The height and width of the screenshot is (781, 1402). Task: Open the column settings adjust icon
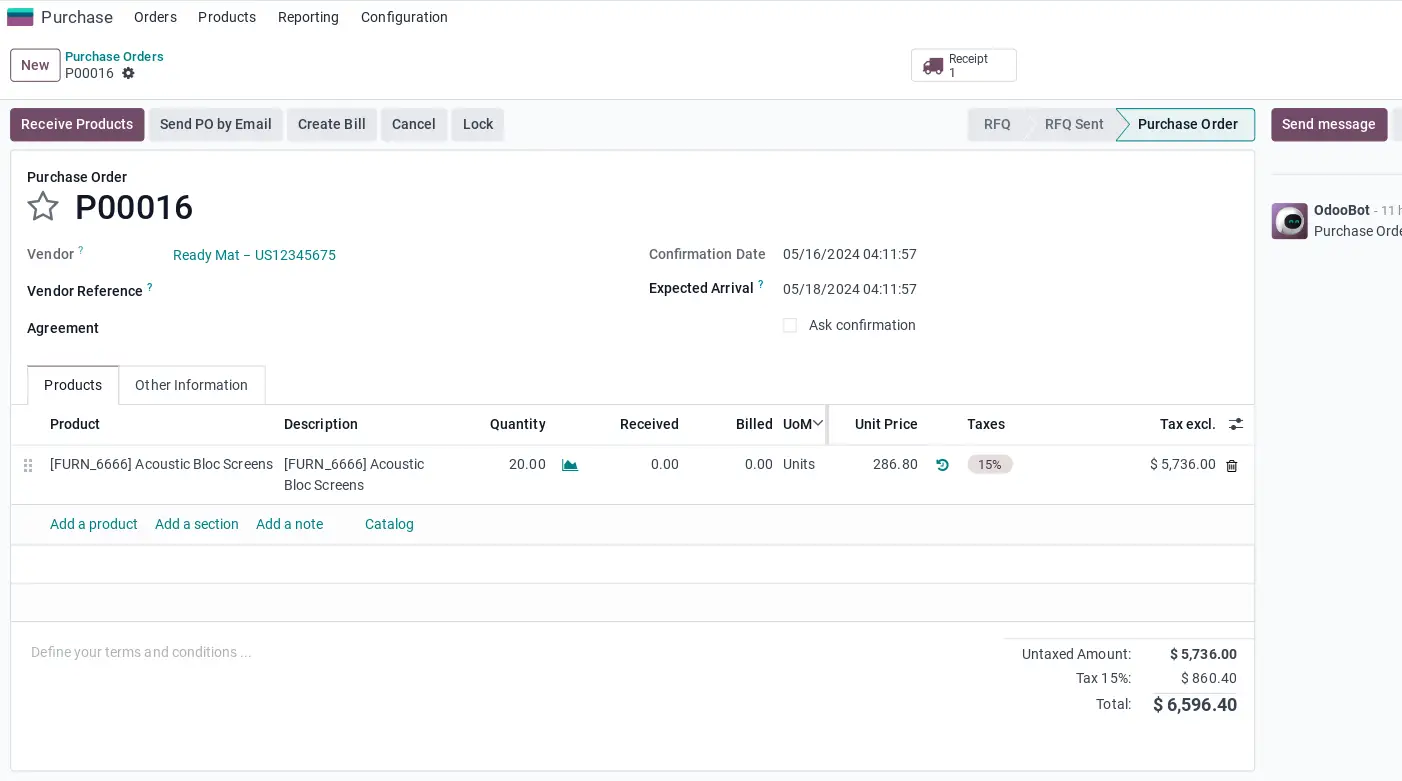(1236, 424)
